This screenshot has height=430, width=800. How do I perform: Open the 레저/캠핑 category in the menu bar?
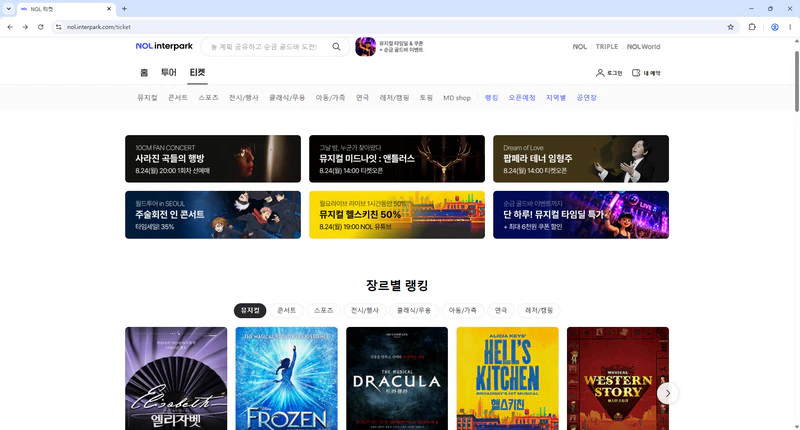click(394, 97)
